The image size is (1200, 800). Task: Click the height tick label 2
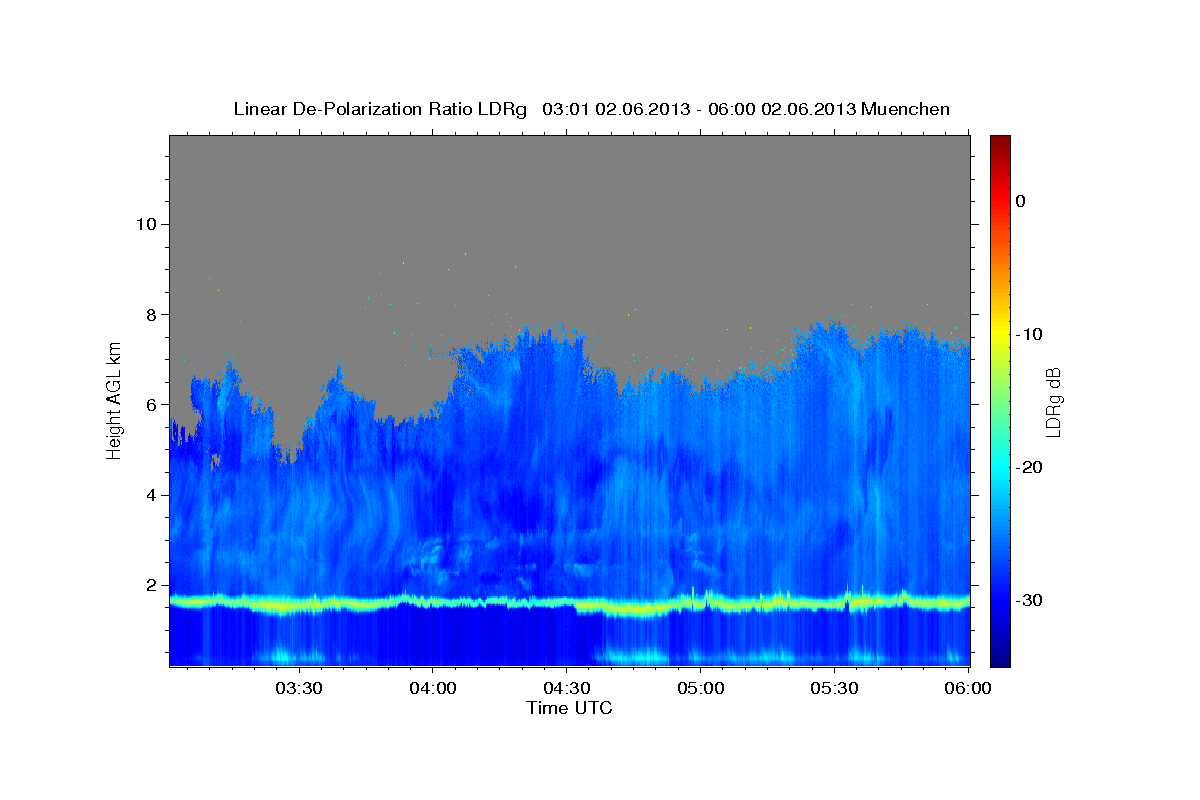149,585
